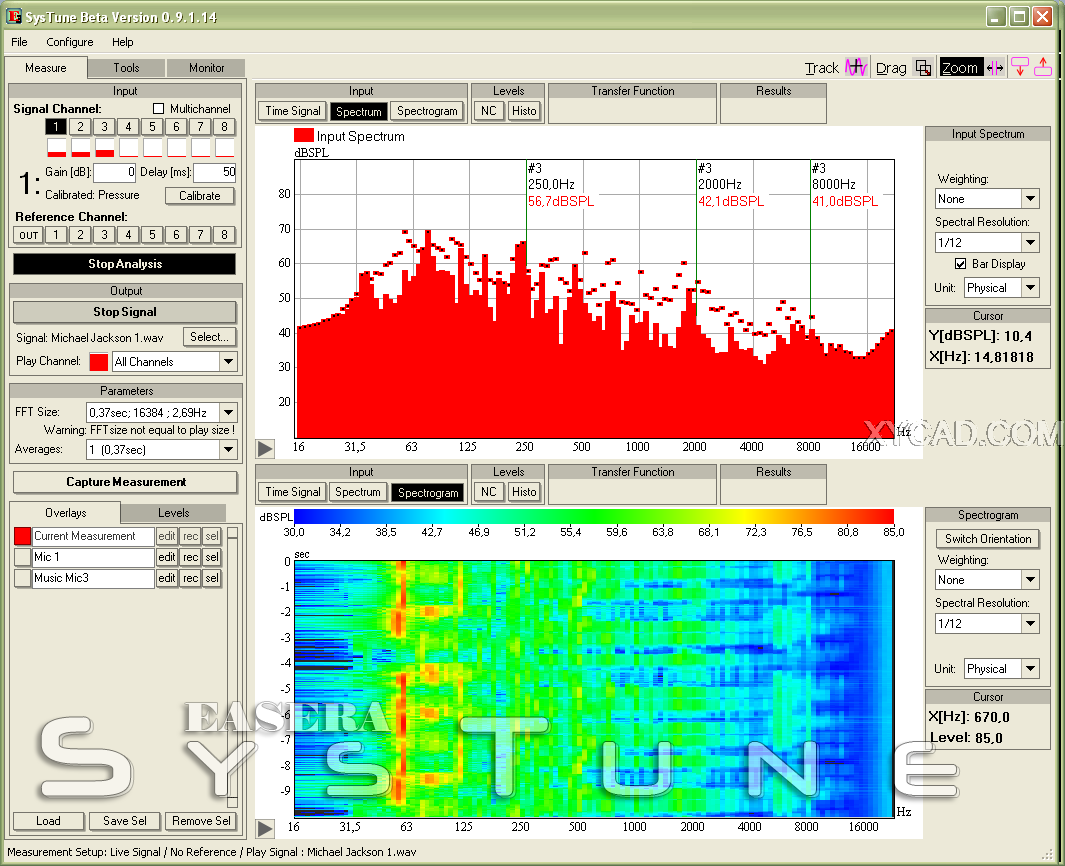The width and height of the screenshot is (1065, 866).
Task: Click the pink download-to-overlay icon
Action: [x=1019, y=67]
